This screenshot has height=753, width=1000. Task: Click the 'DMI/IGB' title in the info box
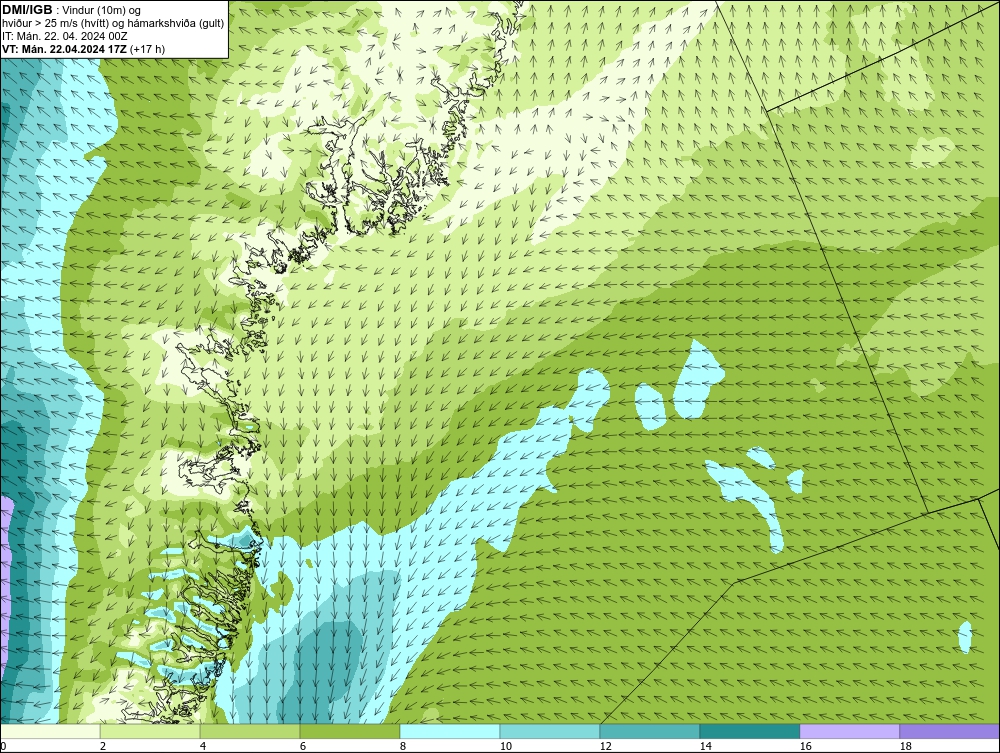pyautogui.click(x=27, y=10)
